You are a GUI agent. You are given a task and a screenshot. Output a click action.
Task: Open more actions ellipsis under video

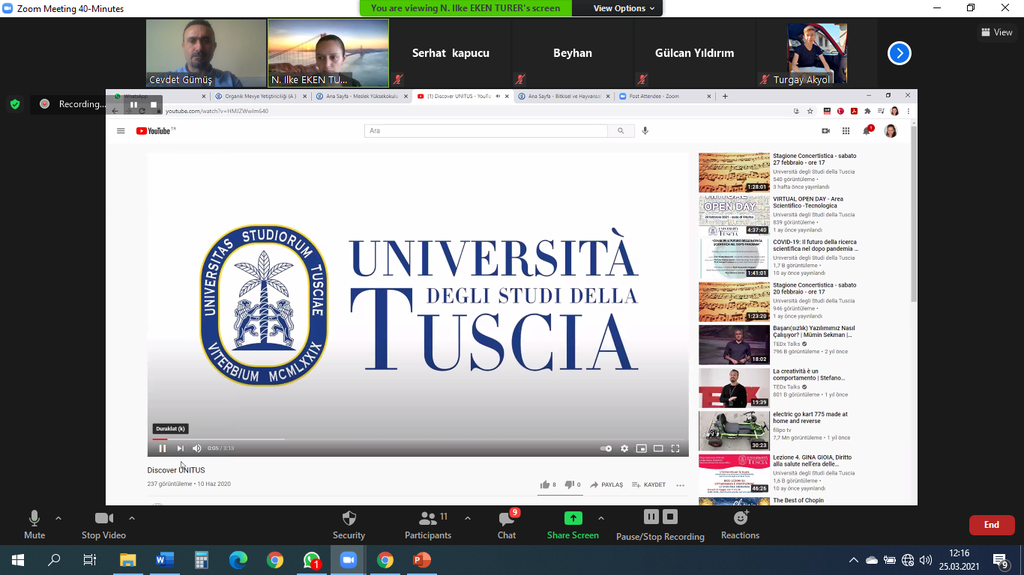(680, 485)
